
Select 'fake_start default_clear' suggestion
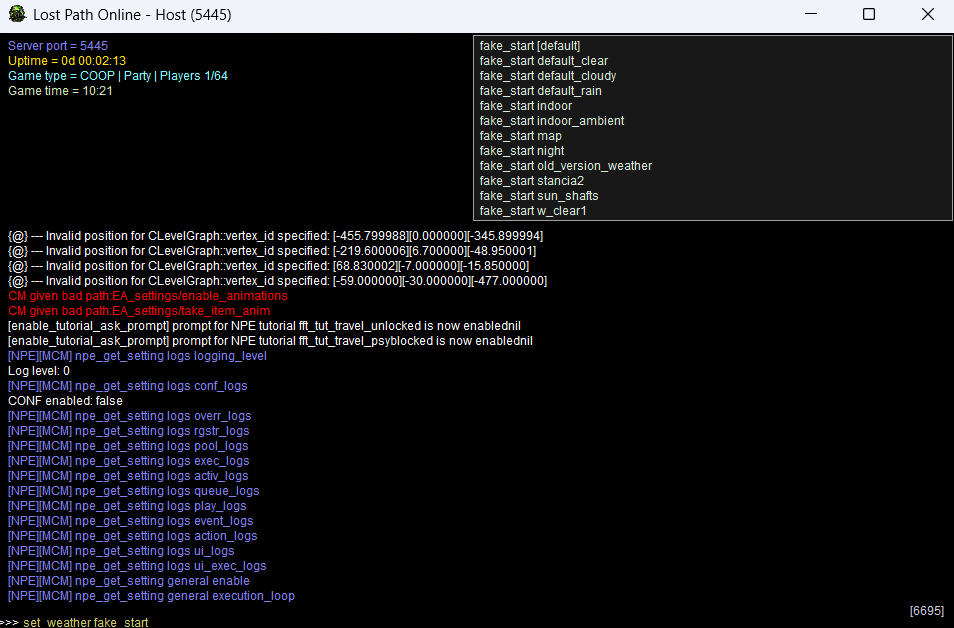coord(543,61)
